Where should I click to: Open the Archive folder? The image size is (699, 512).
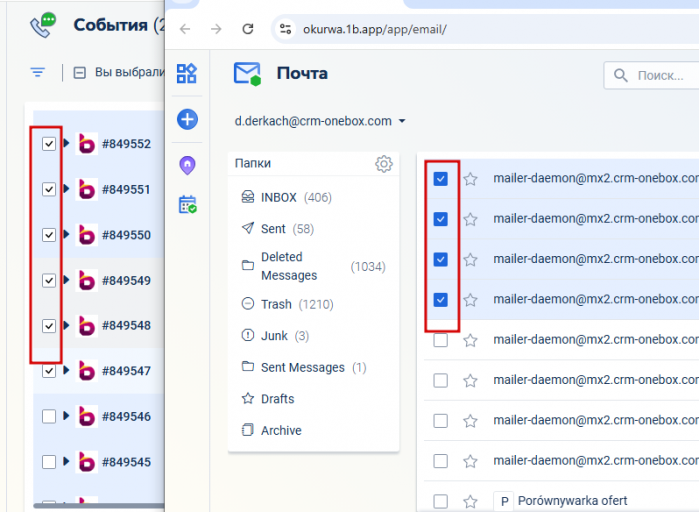pos(313,430)
